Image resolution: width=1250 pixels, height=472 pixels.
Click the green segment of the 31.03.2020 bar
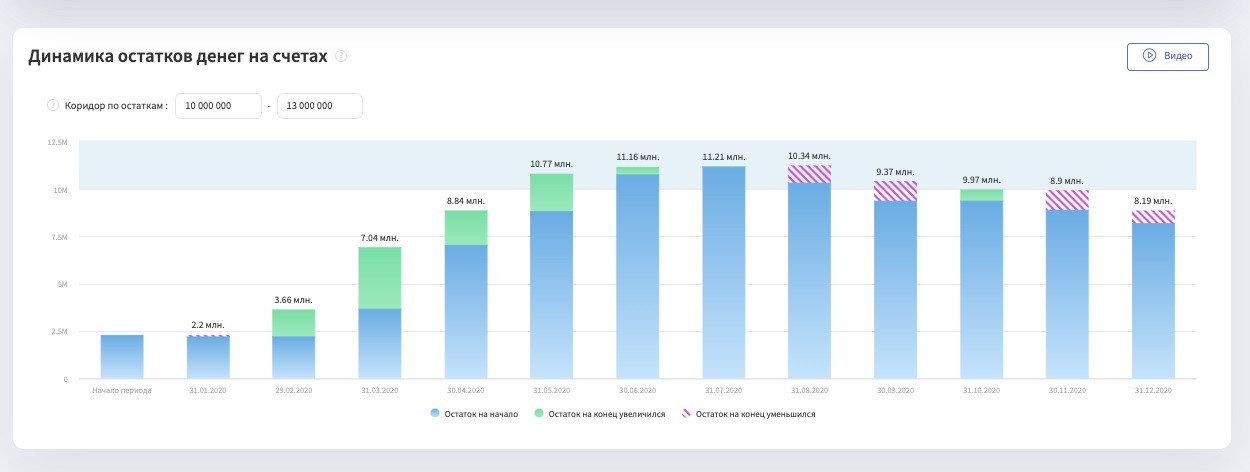coord(380,278)
